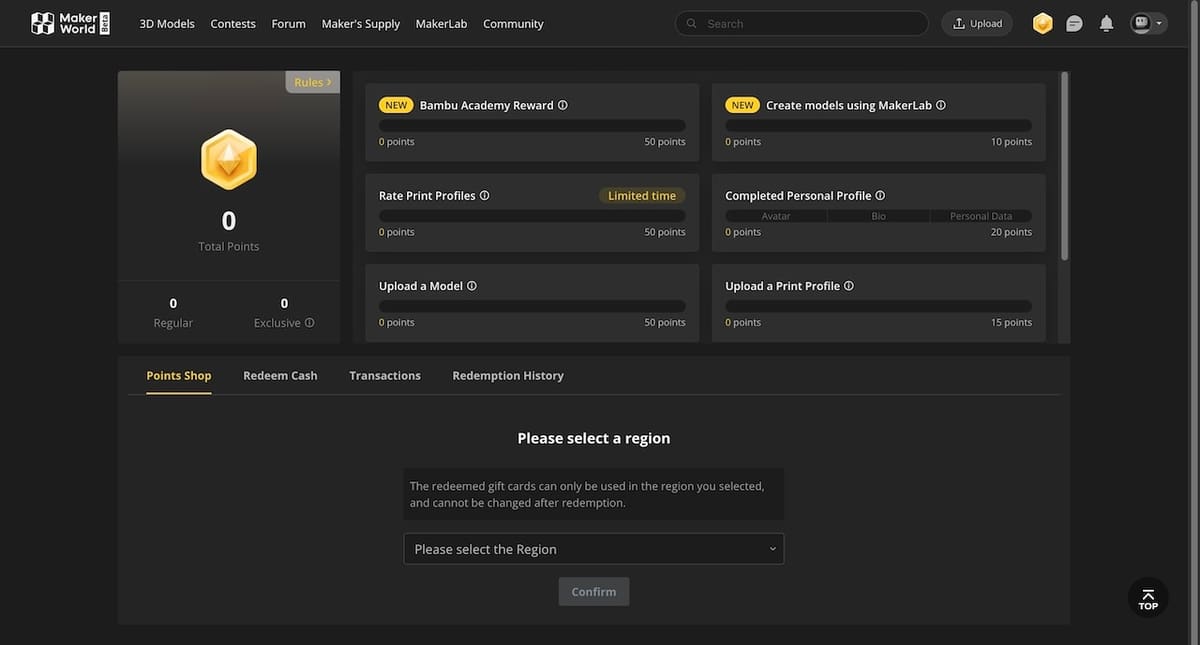
Task: Click the info icon next to Create models using MakerLab
Action: click(x=941, y=105)
